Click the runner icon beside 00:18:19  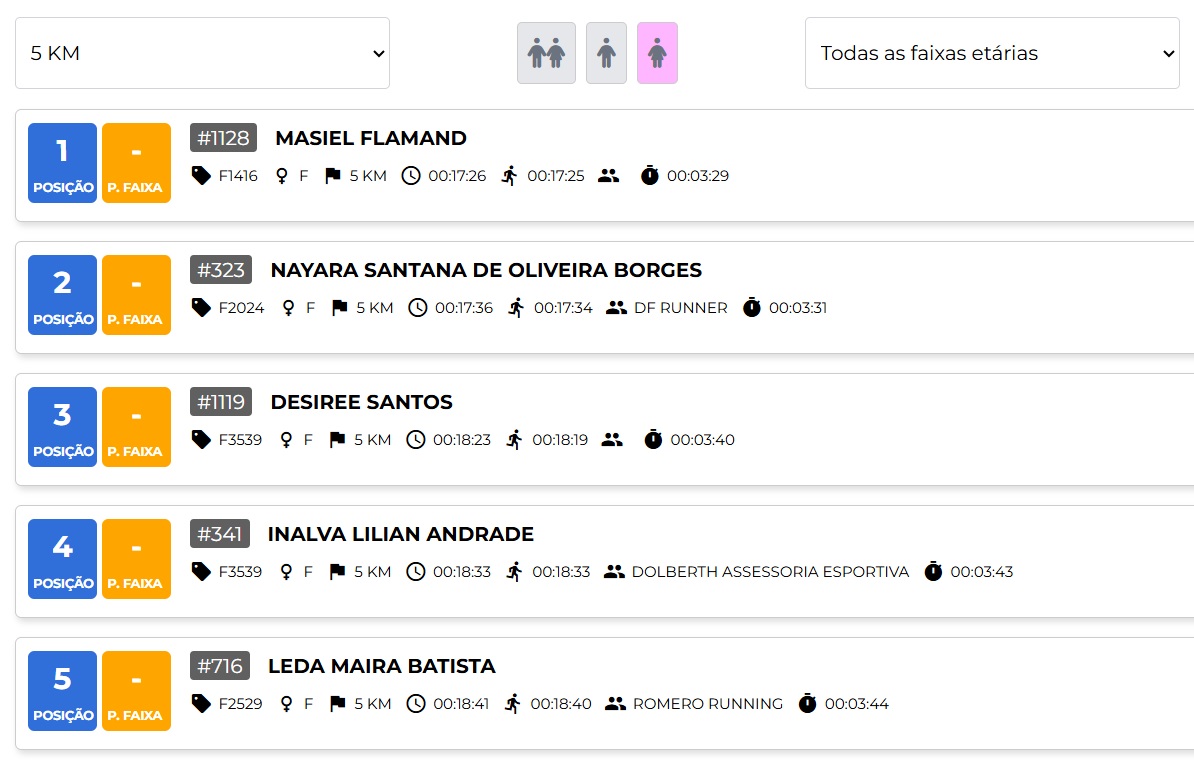515,440
